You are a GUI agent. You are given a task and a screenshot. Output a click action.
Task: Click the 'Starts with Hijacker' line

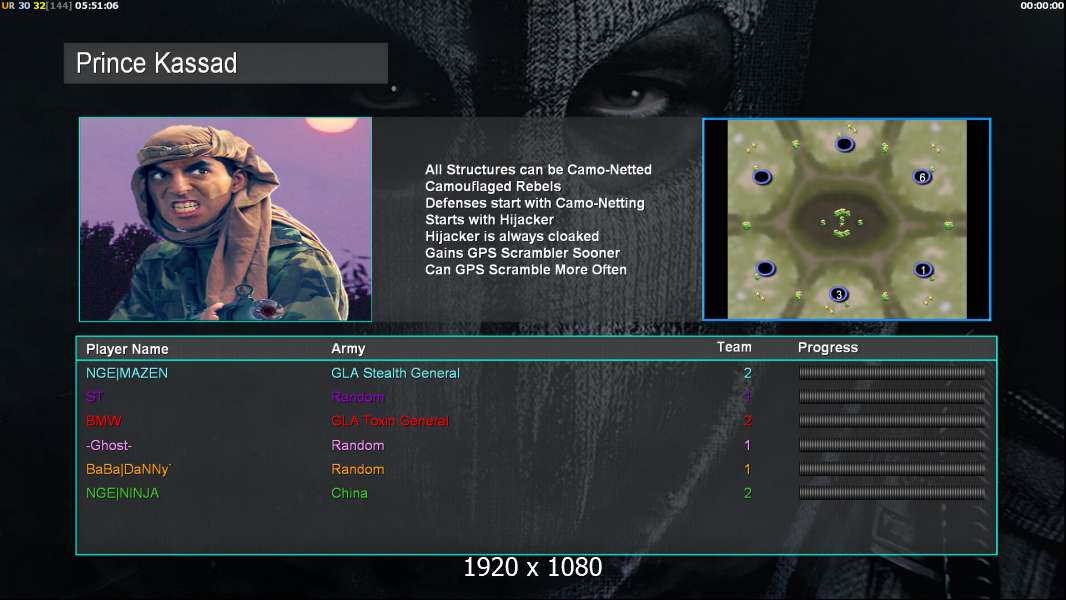pyautogui.click(x=489, y=219)
